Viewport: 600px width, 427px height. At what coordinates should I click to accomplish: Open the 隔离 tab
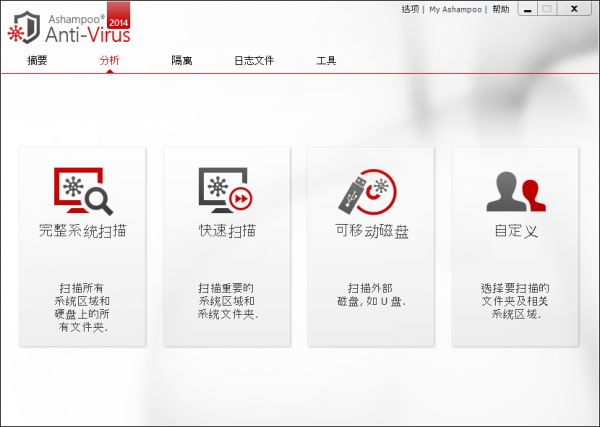click(x=181, y=61)
